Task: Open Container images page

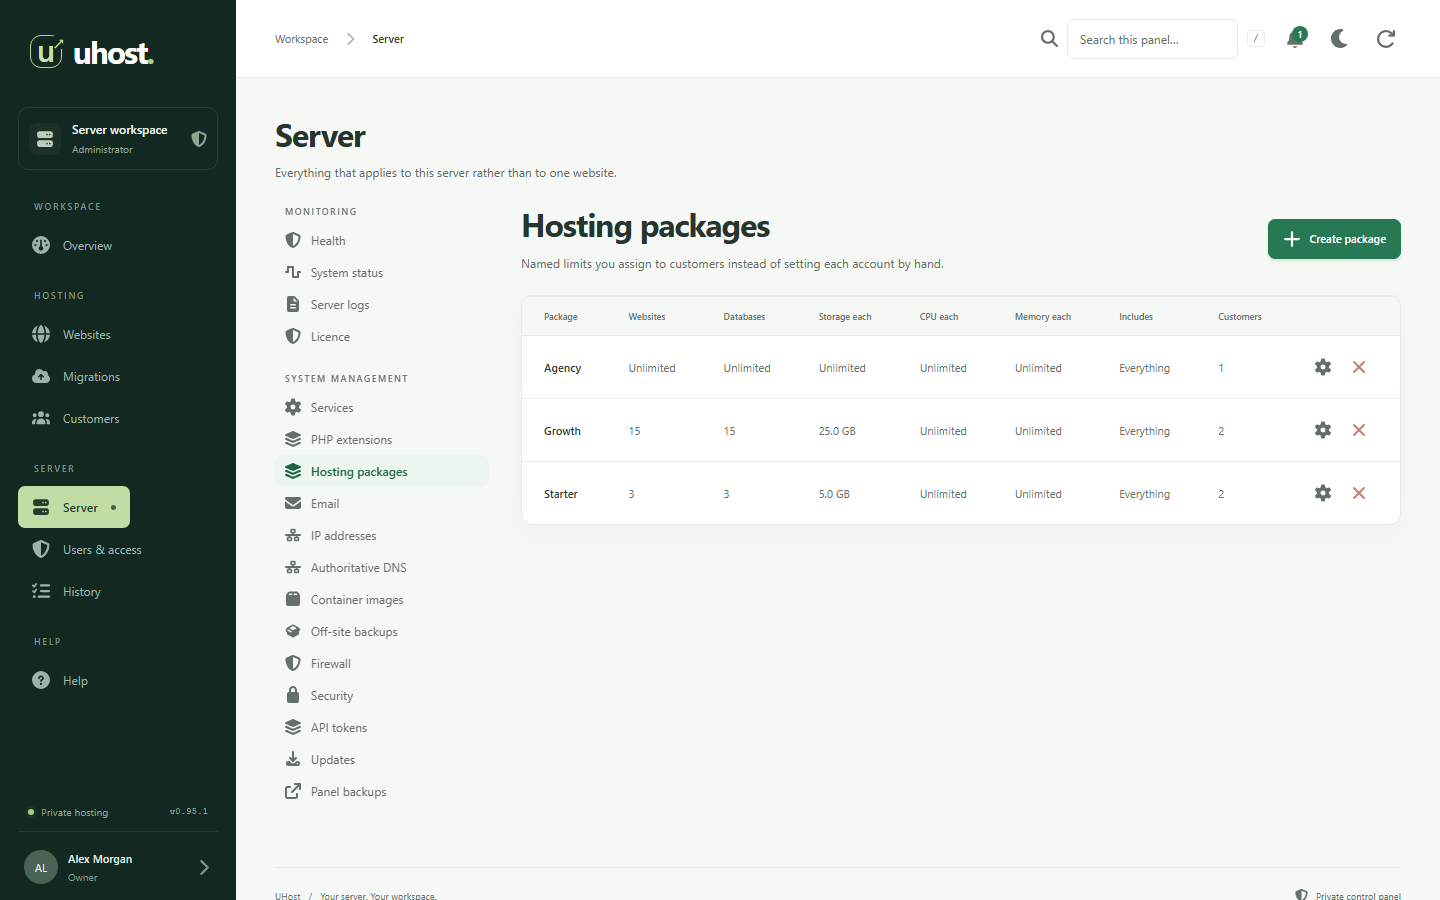Action: coord(382,600)
